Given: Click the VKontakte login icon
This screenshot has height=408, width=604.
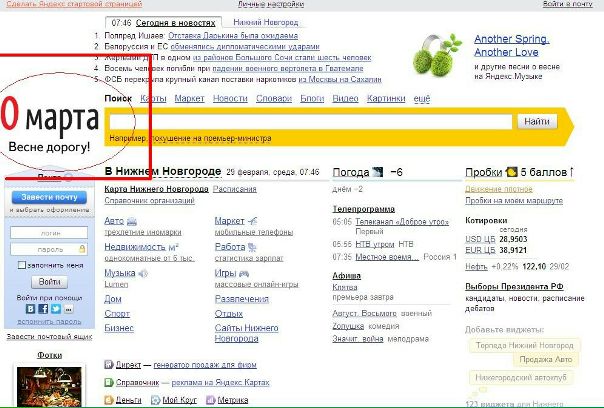Looking at the screenshot, I should pyautogui.click(x=30, y=309).
